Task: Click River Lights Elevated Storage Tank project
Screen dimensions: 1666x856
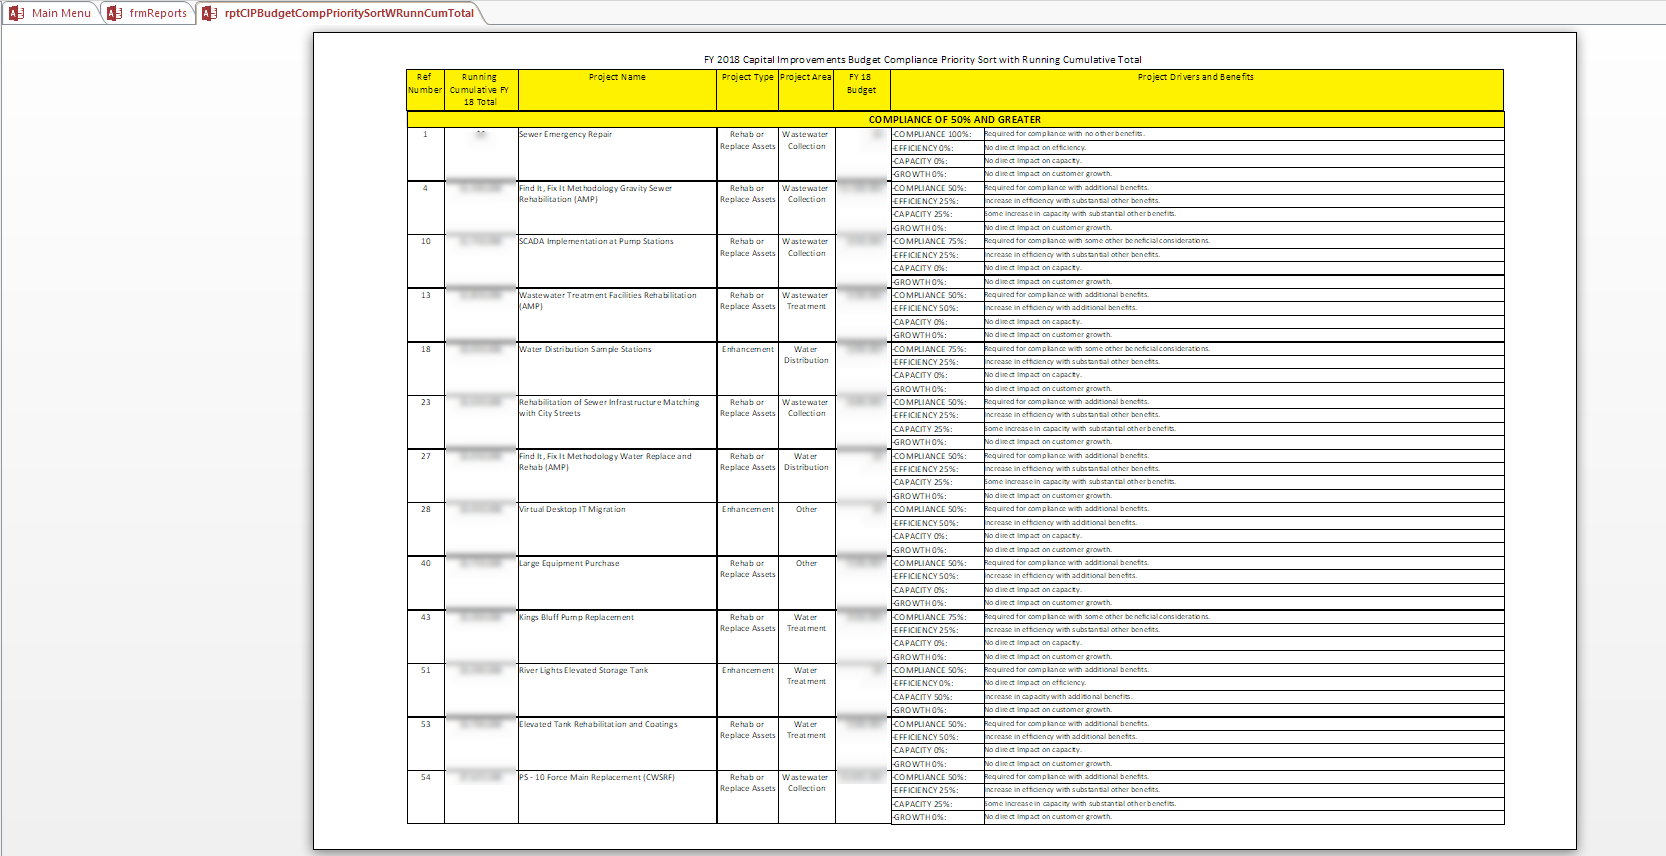Action: click(x=583, y=670)
